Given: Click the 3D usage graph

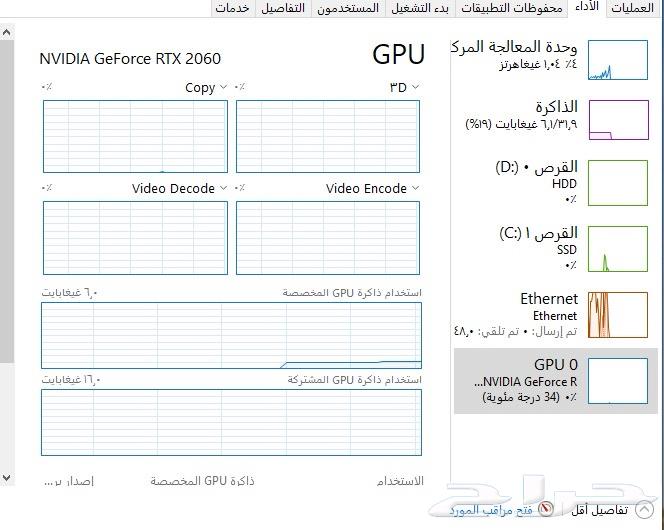Looking at the screenshot, I should (x=328, y=136).
